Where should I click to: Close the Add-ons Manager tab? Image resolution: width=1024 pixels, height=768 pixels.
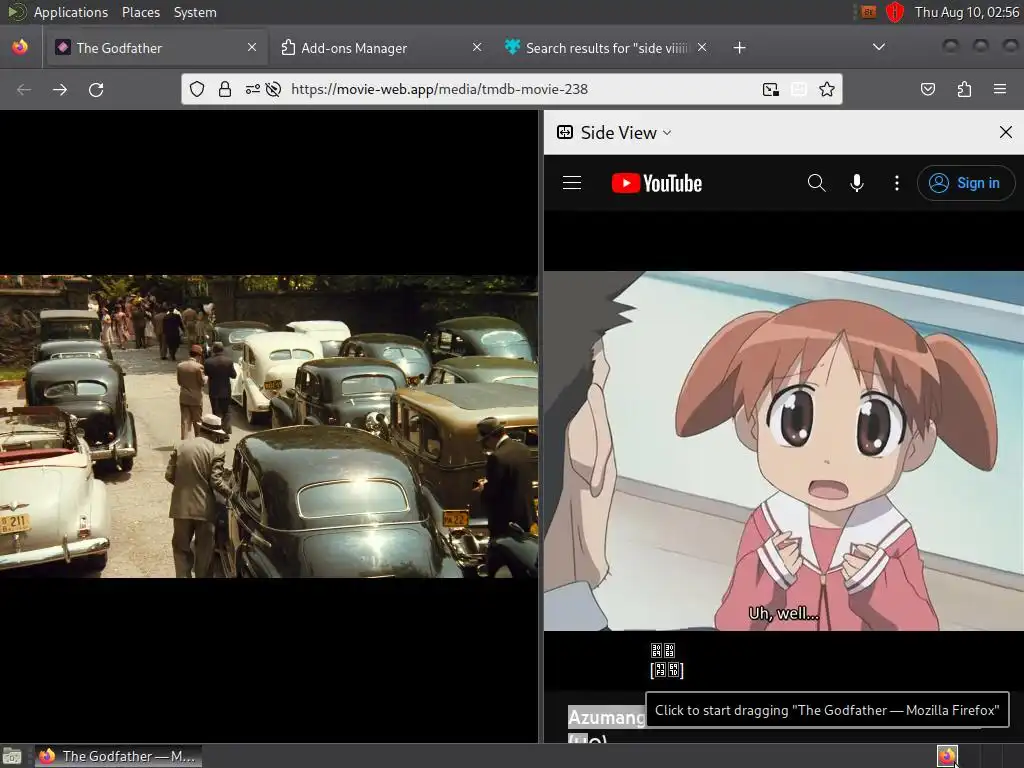tap(477, 48)
